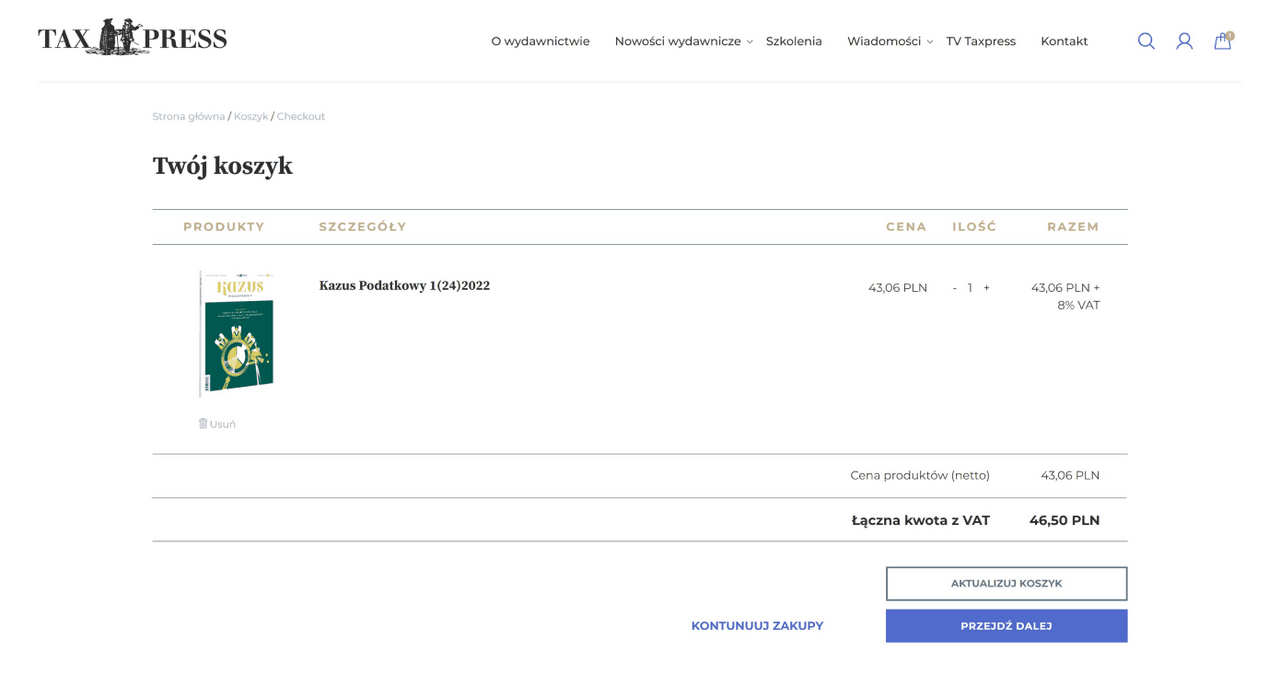Click the total 46,50 PLN amount
Screen dimensions: 1280x697
tap(1064, 521)
